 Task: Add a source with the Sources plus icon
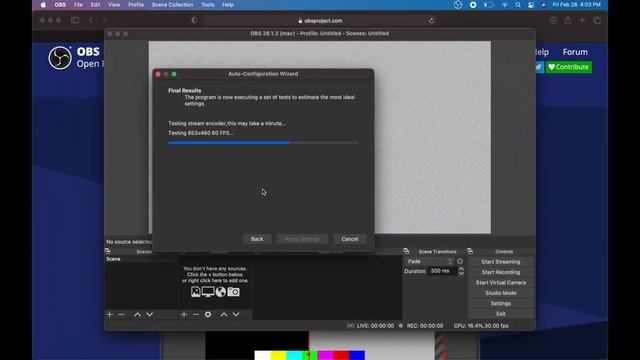[184, 315]
